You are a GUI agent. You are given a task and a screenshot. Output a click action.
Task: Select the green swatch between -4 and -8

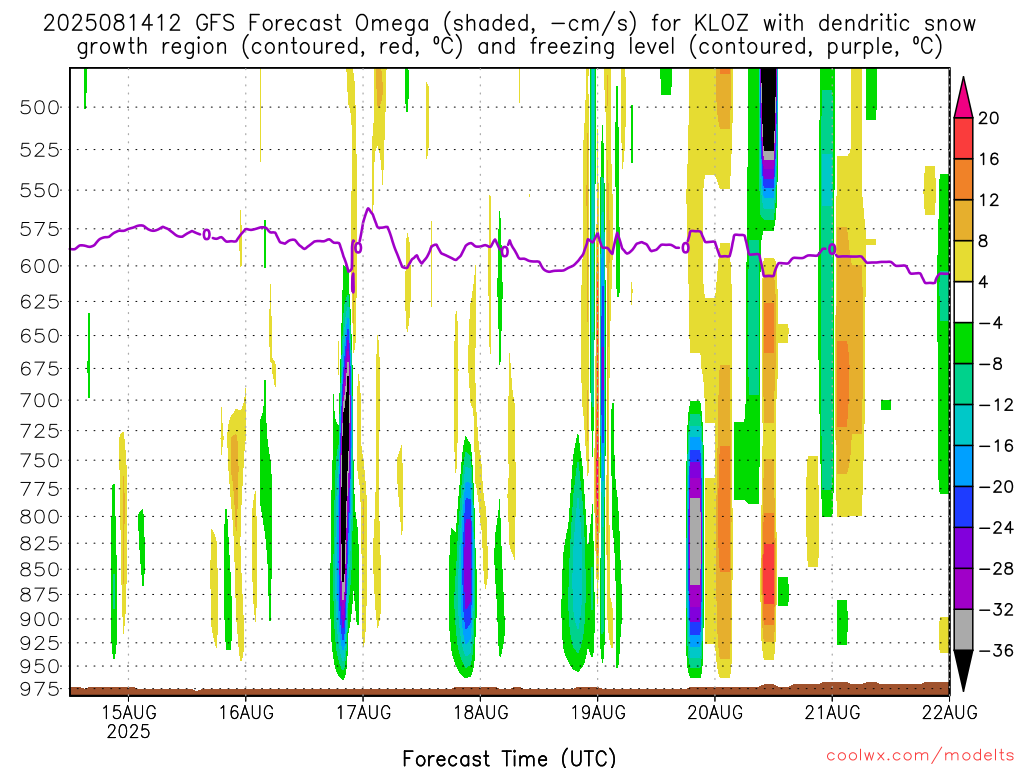963,344
